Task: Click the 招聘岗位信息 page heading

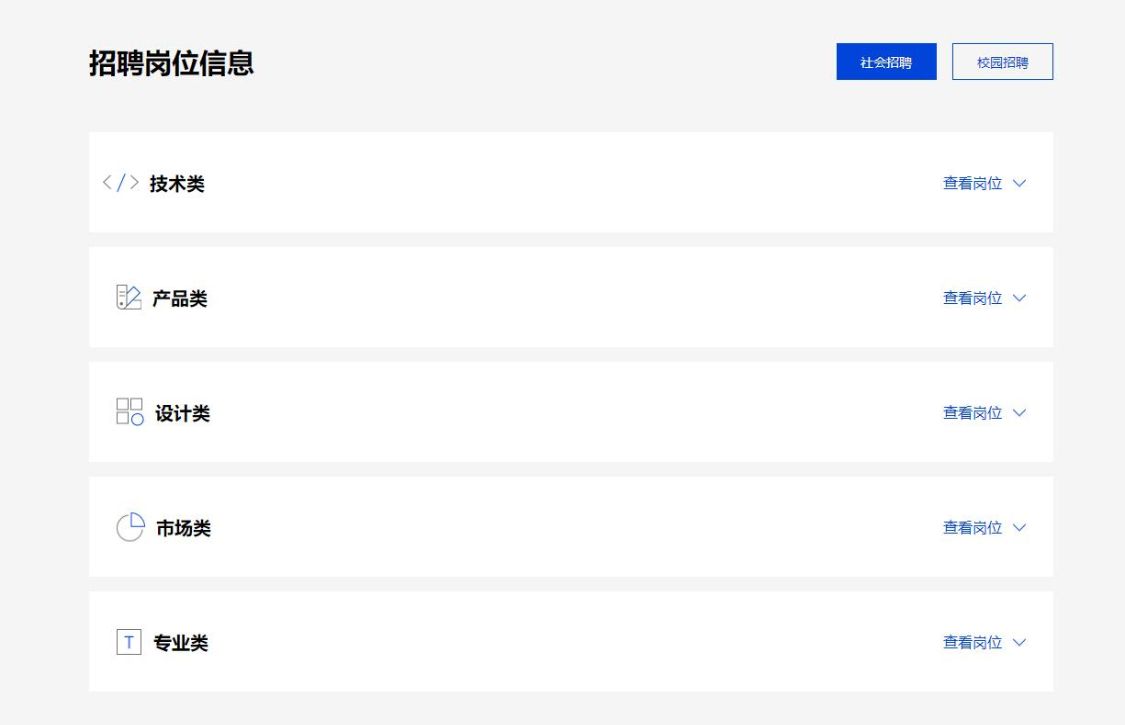Action: tap(171, 63)
